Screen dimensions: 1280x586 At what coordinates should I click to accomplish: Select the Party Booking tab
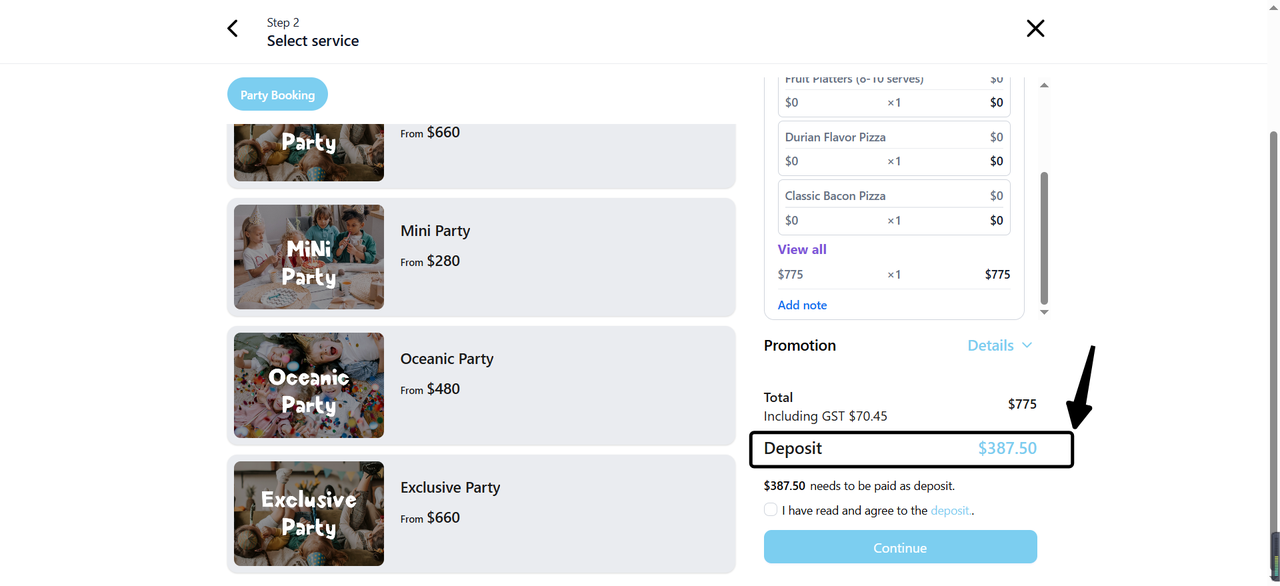point(277,95)
